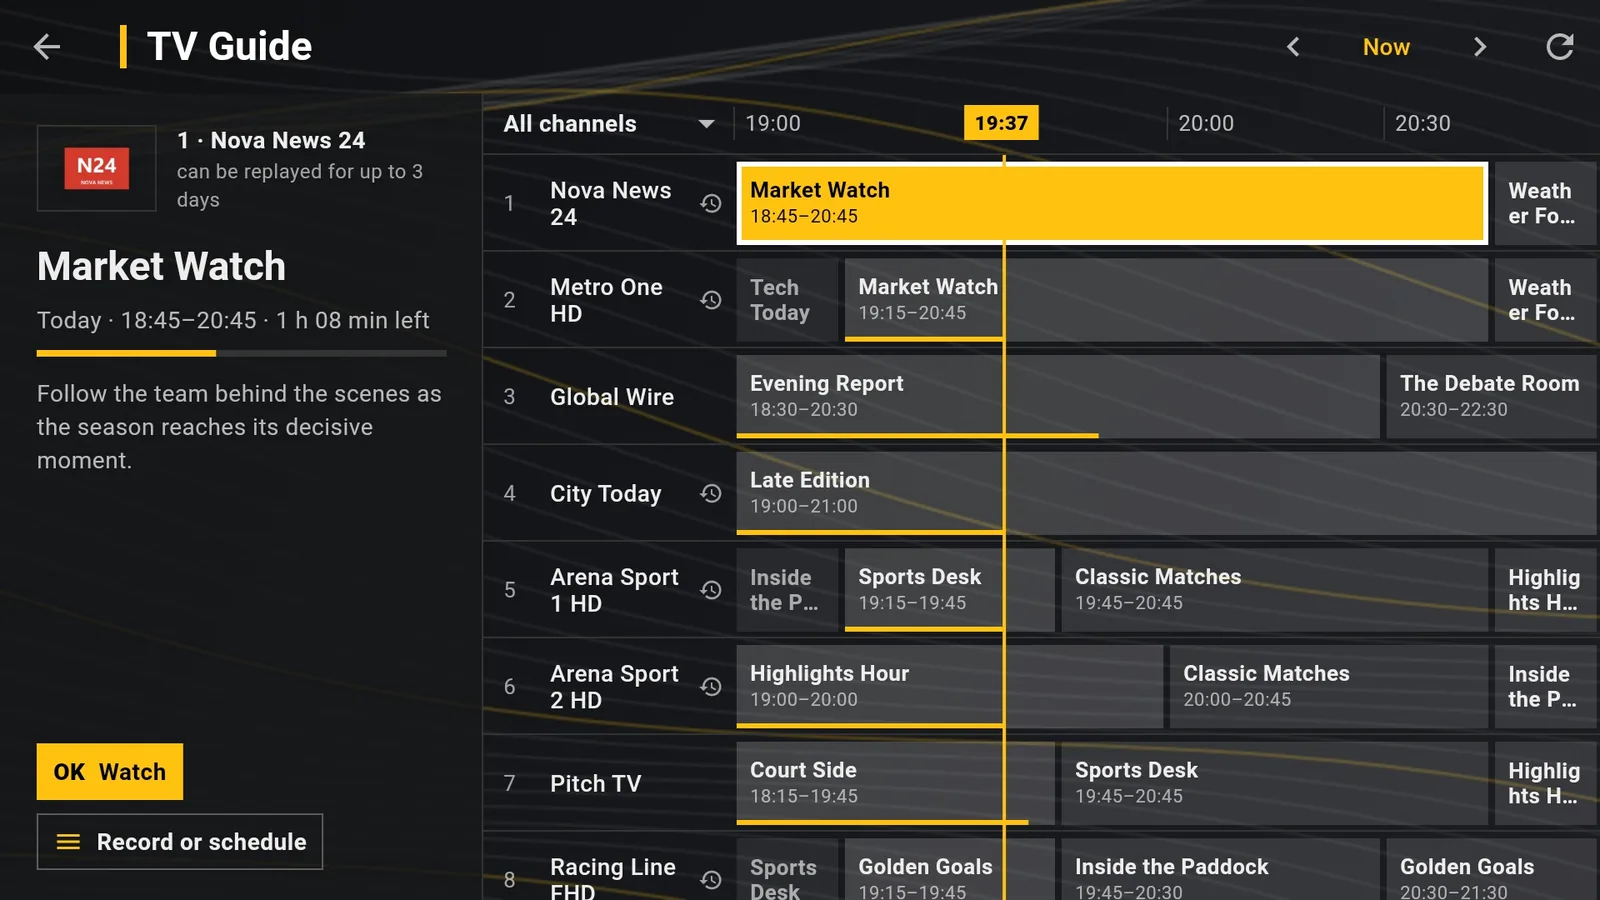
Task: Select Sports Desk 19:45–20:45 on Pitch TV
Action: point(1274,783)
